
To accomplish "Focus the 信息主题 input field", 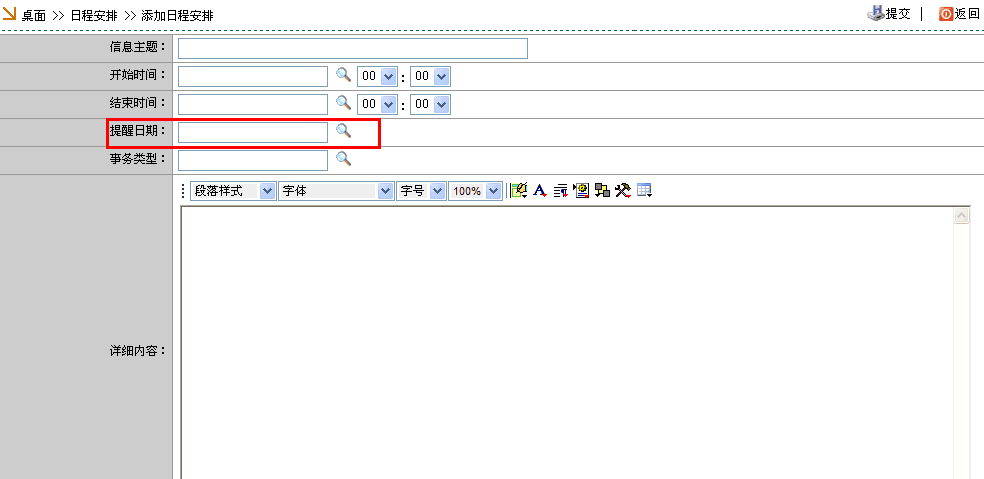I will (353, 48).
